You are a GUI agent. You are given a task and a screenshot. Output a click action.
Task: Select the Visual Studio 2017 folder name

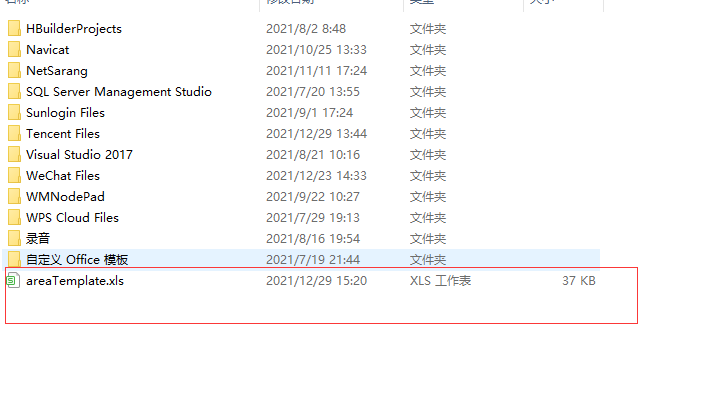[x=79, y=154]
